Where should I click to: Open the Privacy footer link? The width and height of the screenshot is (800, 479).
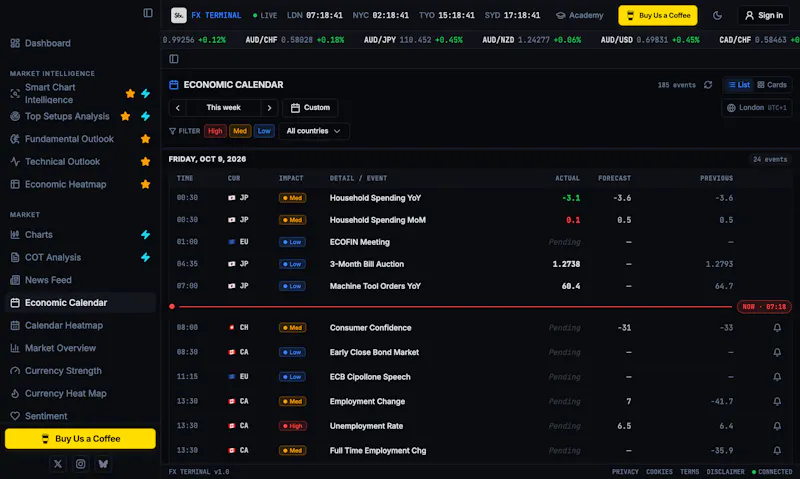(x=625, y=472)
